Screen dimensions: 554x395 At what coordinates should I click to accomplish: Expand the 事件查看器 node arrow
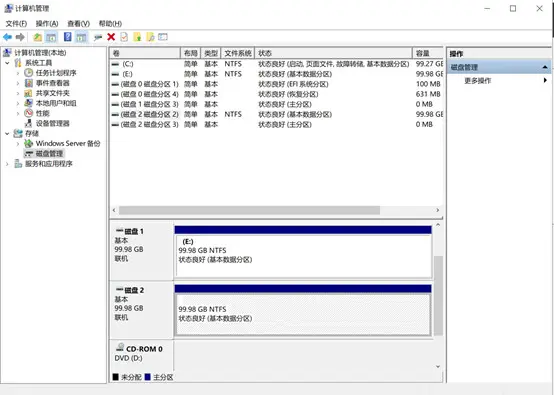click(x=18, y=83)
